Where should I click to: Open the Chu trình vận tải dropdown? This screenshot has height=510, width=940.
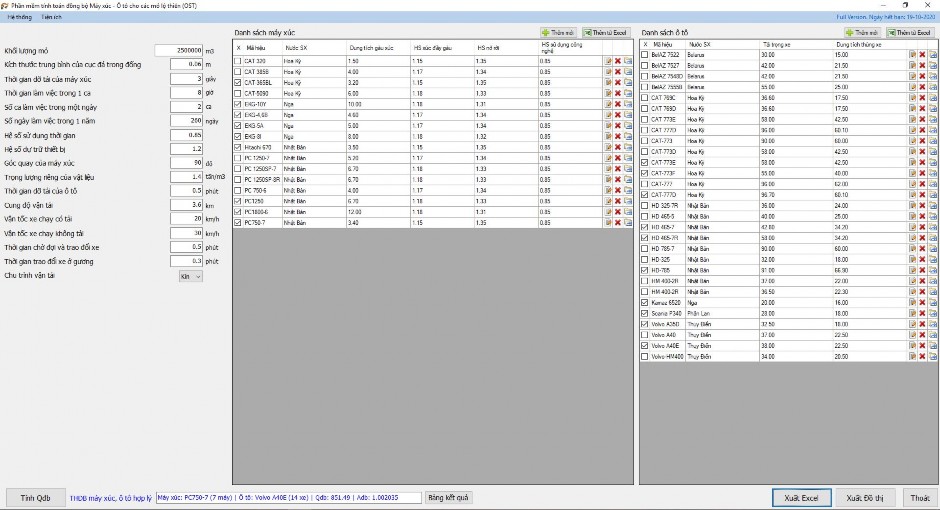coord(190,275)
